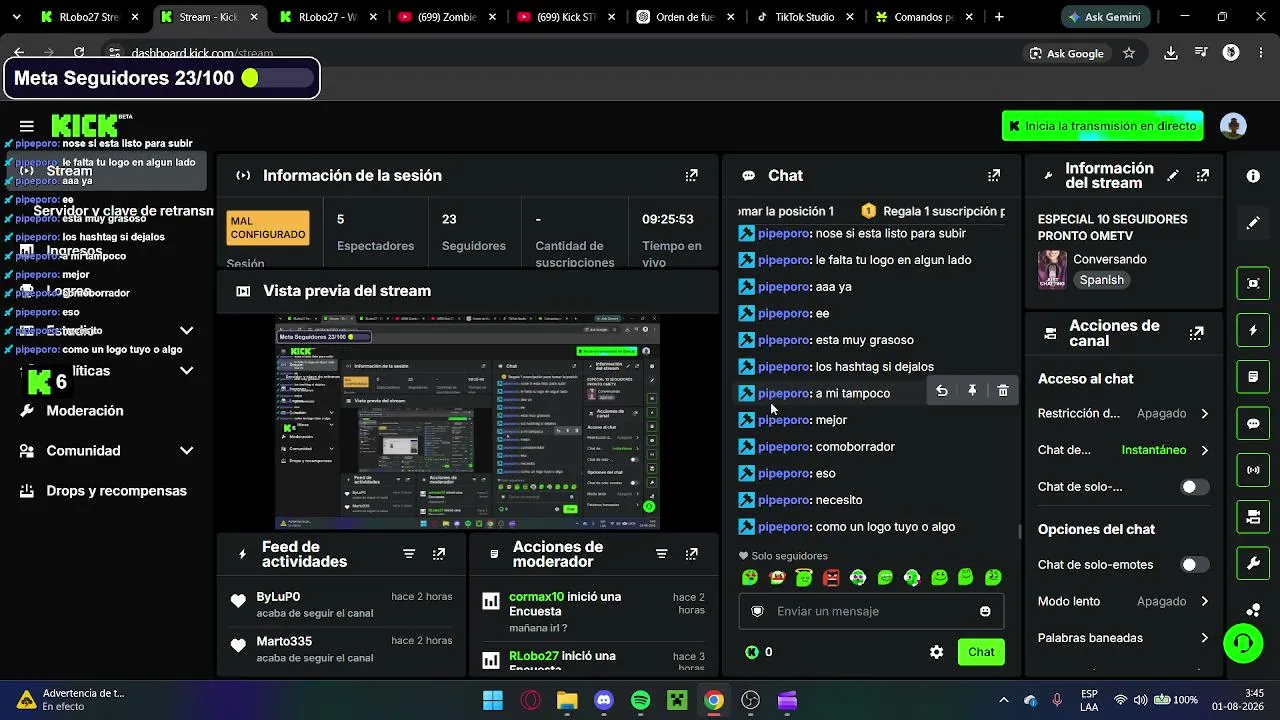The image size is (1280, 720).
Task: Toggle the stream preview widget icon in the right sidebar
Action: (x=1253, y=283)
